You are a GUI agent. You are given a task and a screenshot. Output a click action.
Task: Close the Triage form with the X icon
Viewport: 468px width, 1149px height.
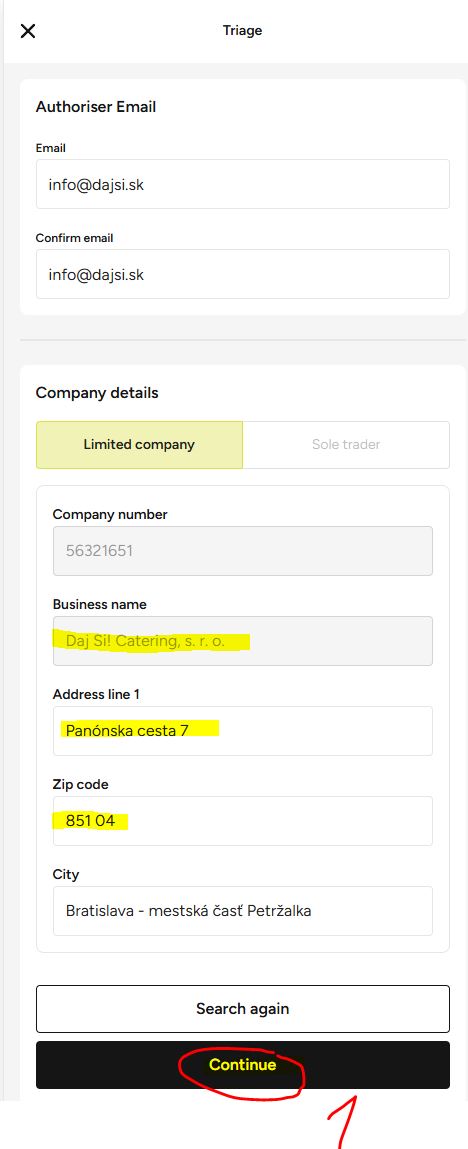point(28,31)
